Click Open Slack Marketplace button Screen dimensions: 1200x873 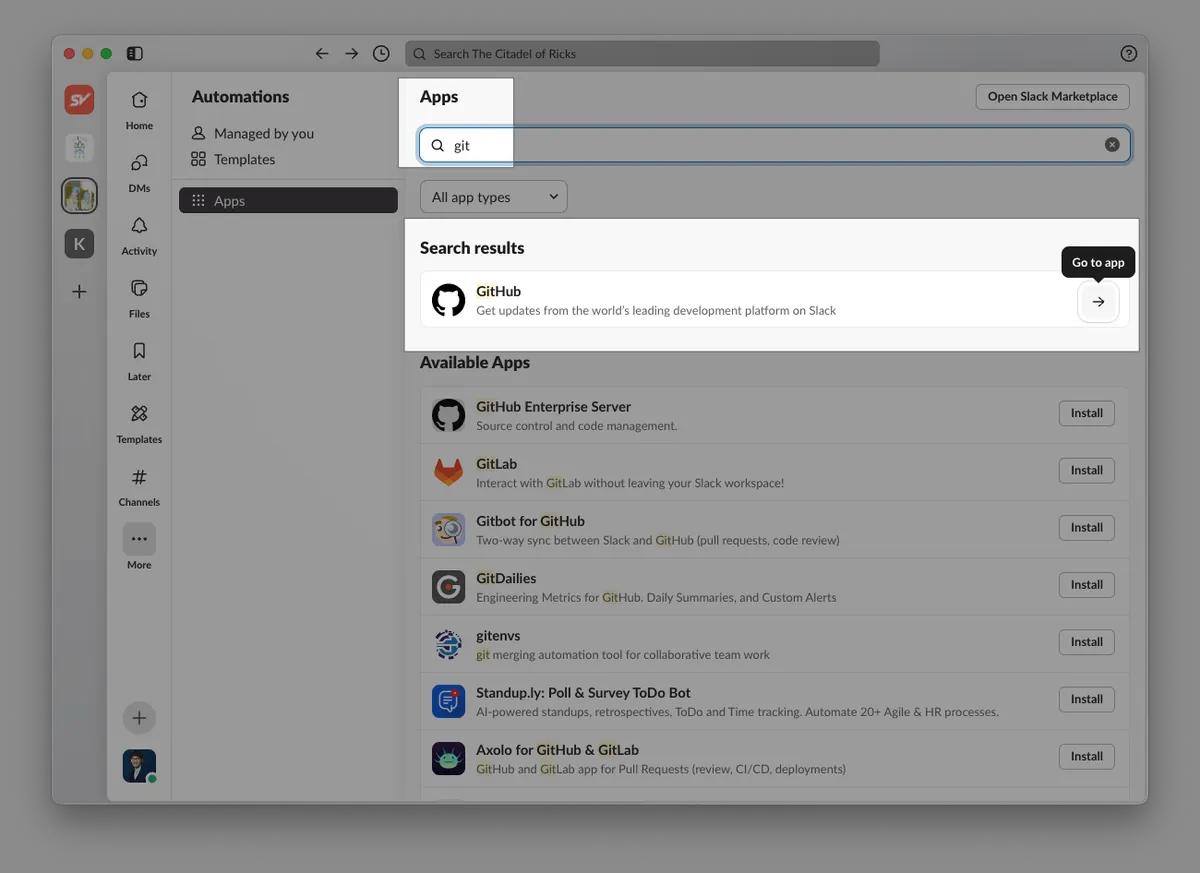1052,97
